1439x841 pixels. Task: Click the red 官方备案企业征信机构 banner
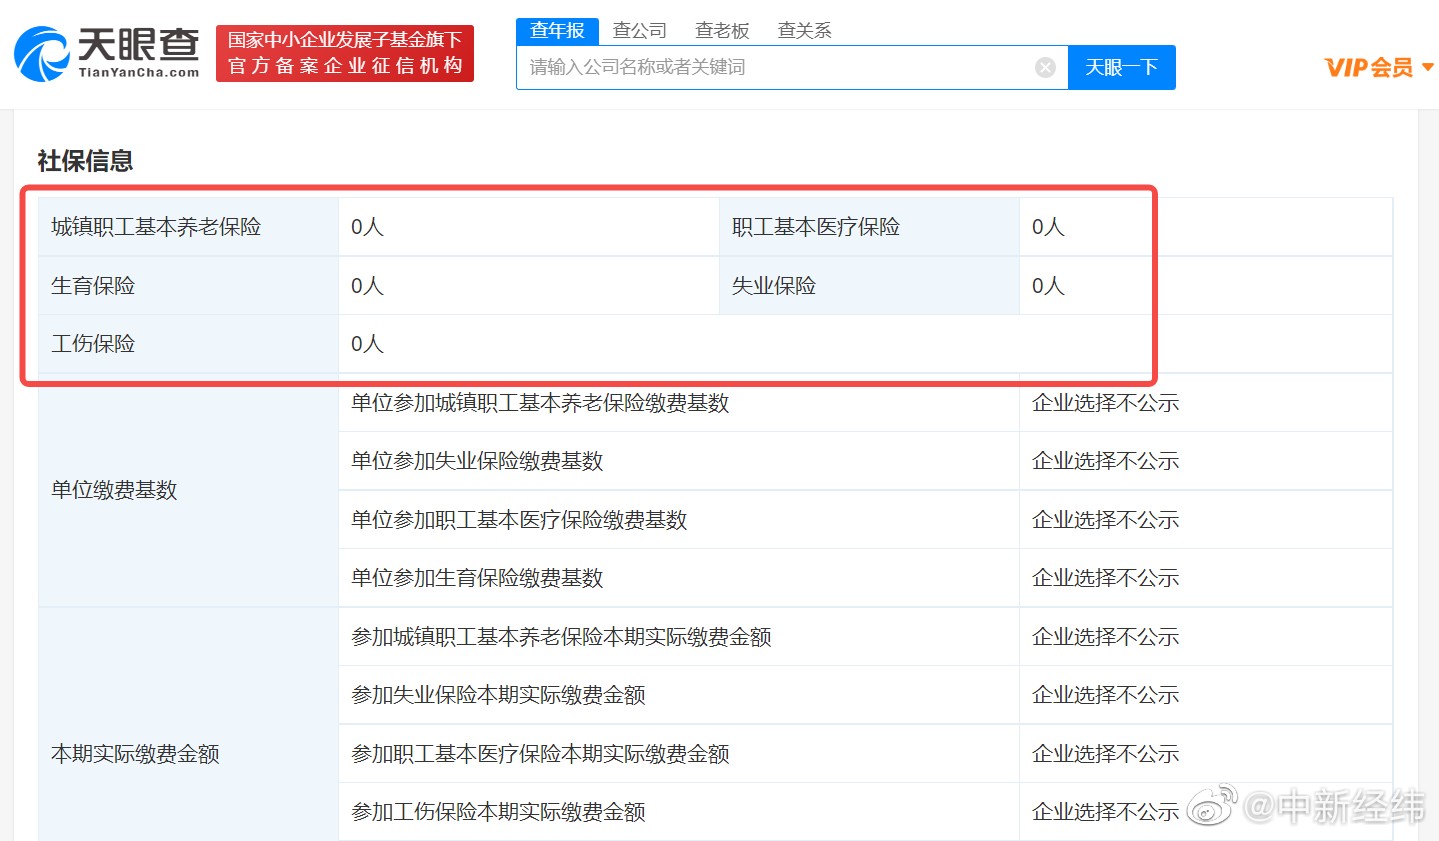[x=345, y=53]
